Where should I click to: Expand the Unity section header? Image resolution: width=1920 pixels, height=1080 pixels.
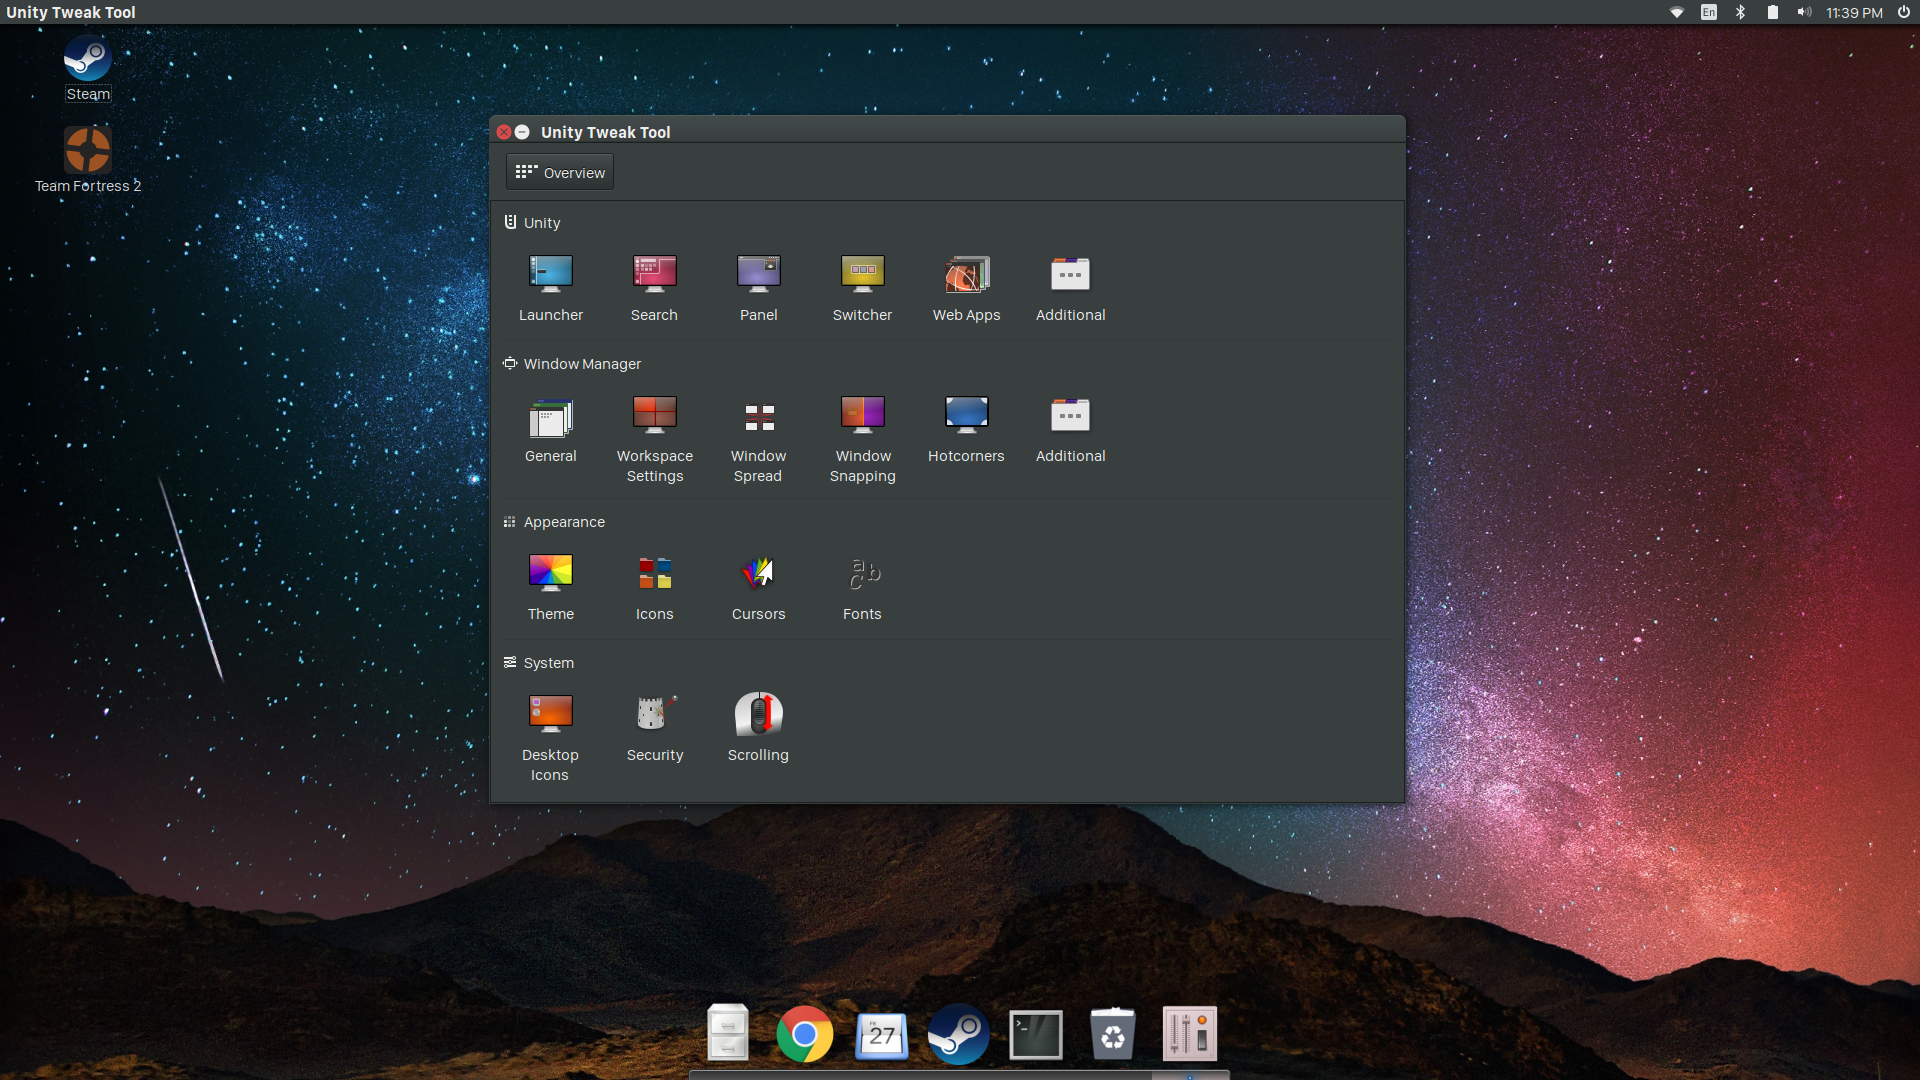pos(541,222)
